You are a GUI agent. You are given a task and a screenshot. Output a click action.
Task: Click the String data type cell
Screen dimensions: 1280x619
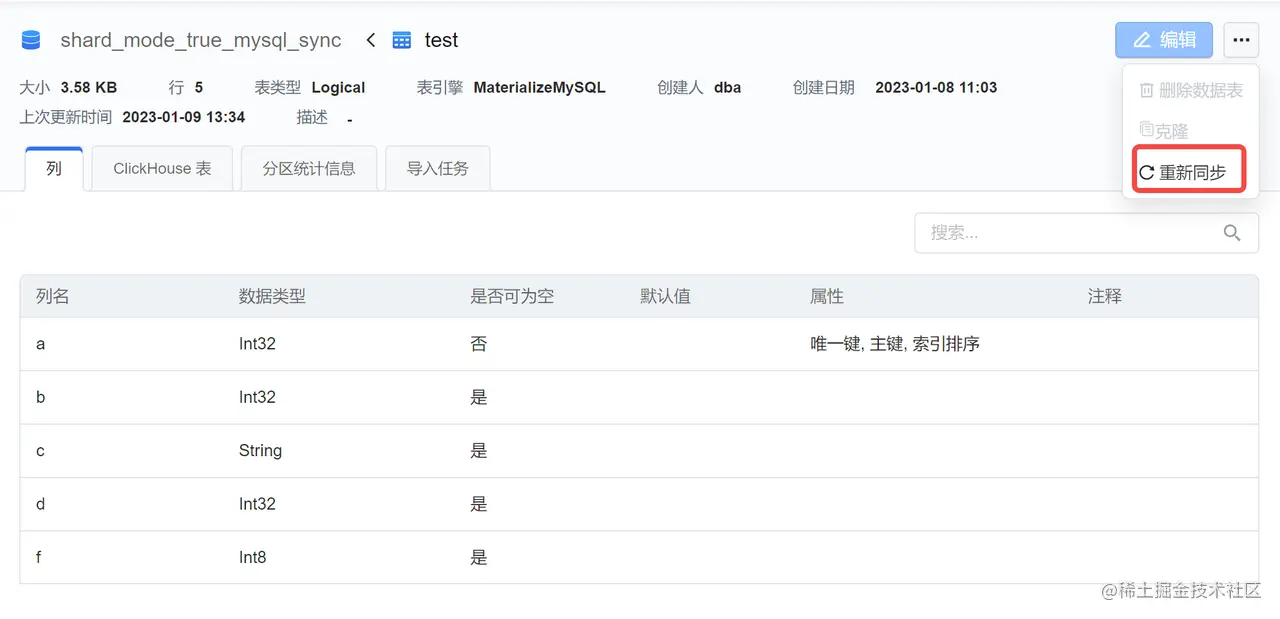(x=260, y=451)
